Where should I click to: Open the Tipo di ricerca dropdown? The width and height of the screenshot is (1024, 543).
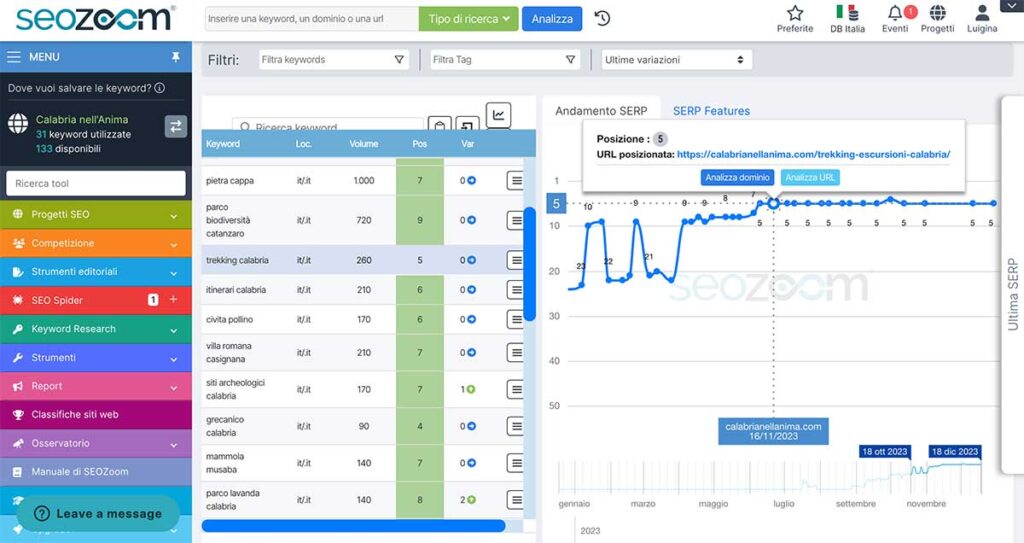[468, 19]
